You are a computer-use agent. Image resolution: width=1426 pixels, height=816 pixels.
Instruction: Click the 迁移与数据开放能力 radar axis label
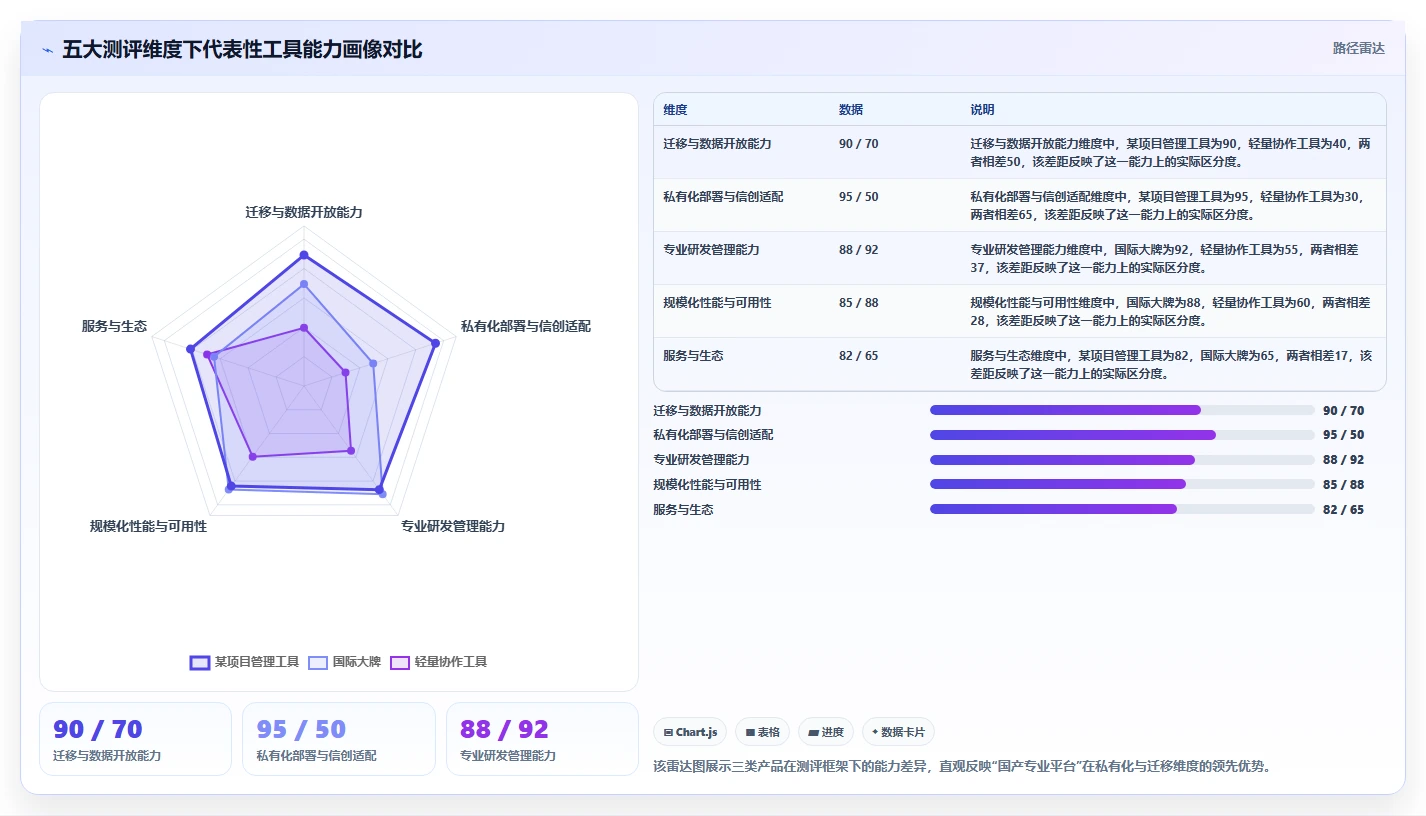point(304,212)
